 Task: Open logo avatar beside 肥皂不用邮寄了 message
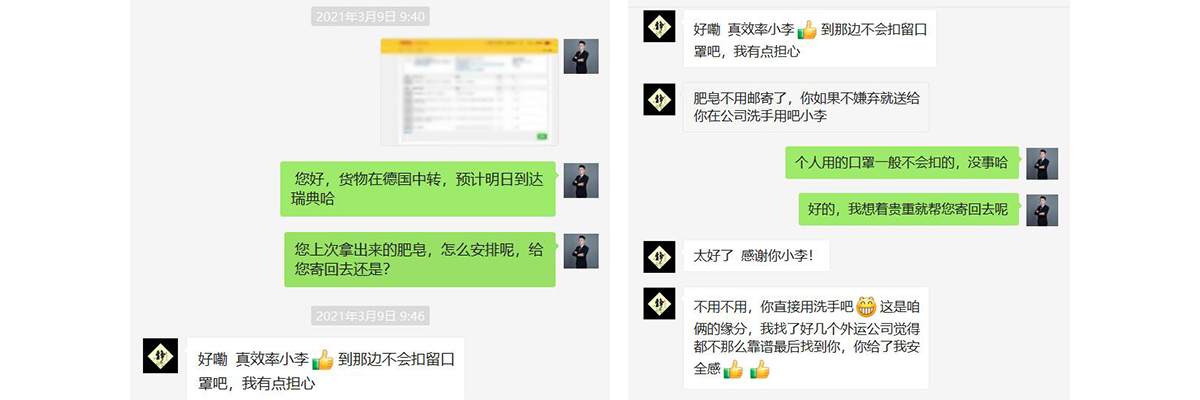coord(659,100)
